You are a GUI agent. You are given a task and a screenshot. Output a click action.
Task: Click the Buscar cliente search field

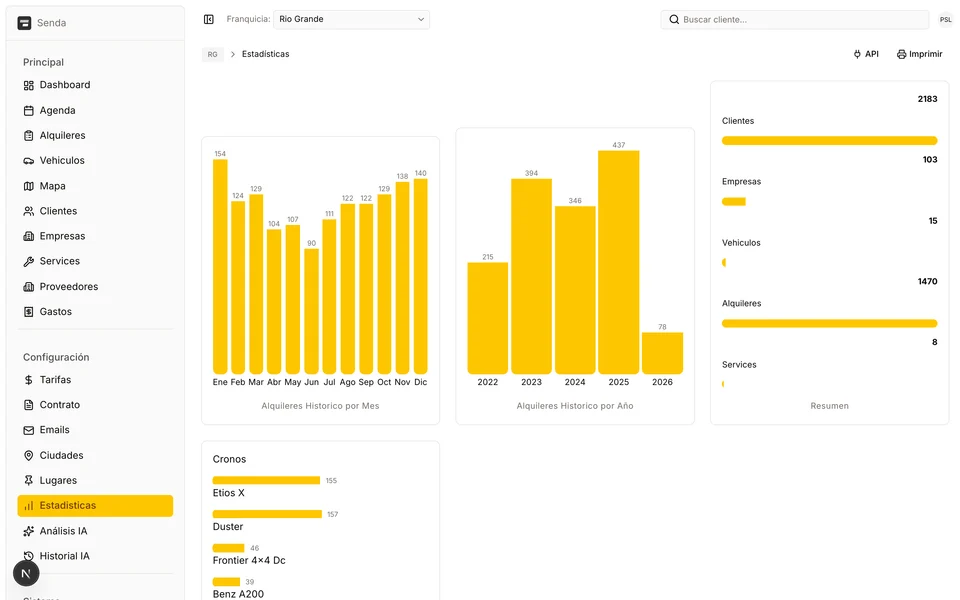[x=795, y=19]
